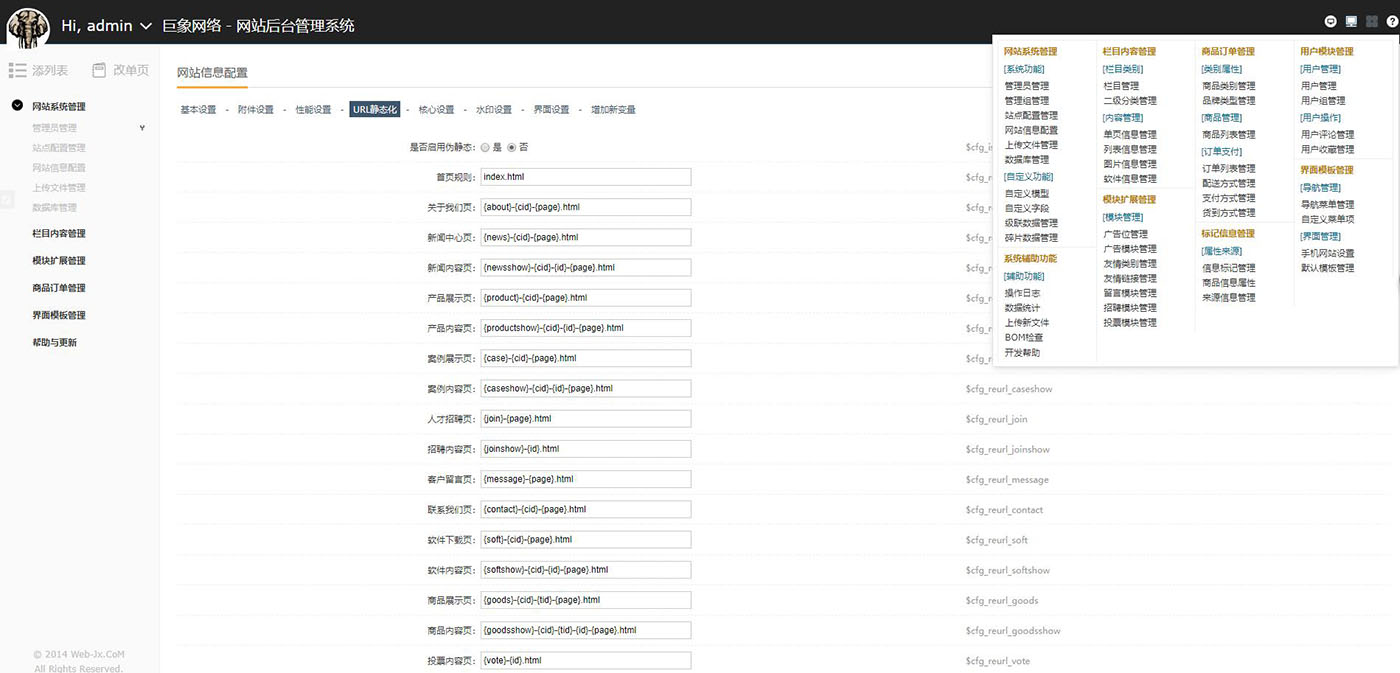Click the 新闻内容页 rule input field
Screen dimensions: 1400x673
click(x=585, y=267)
